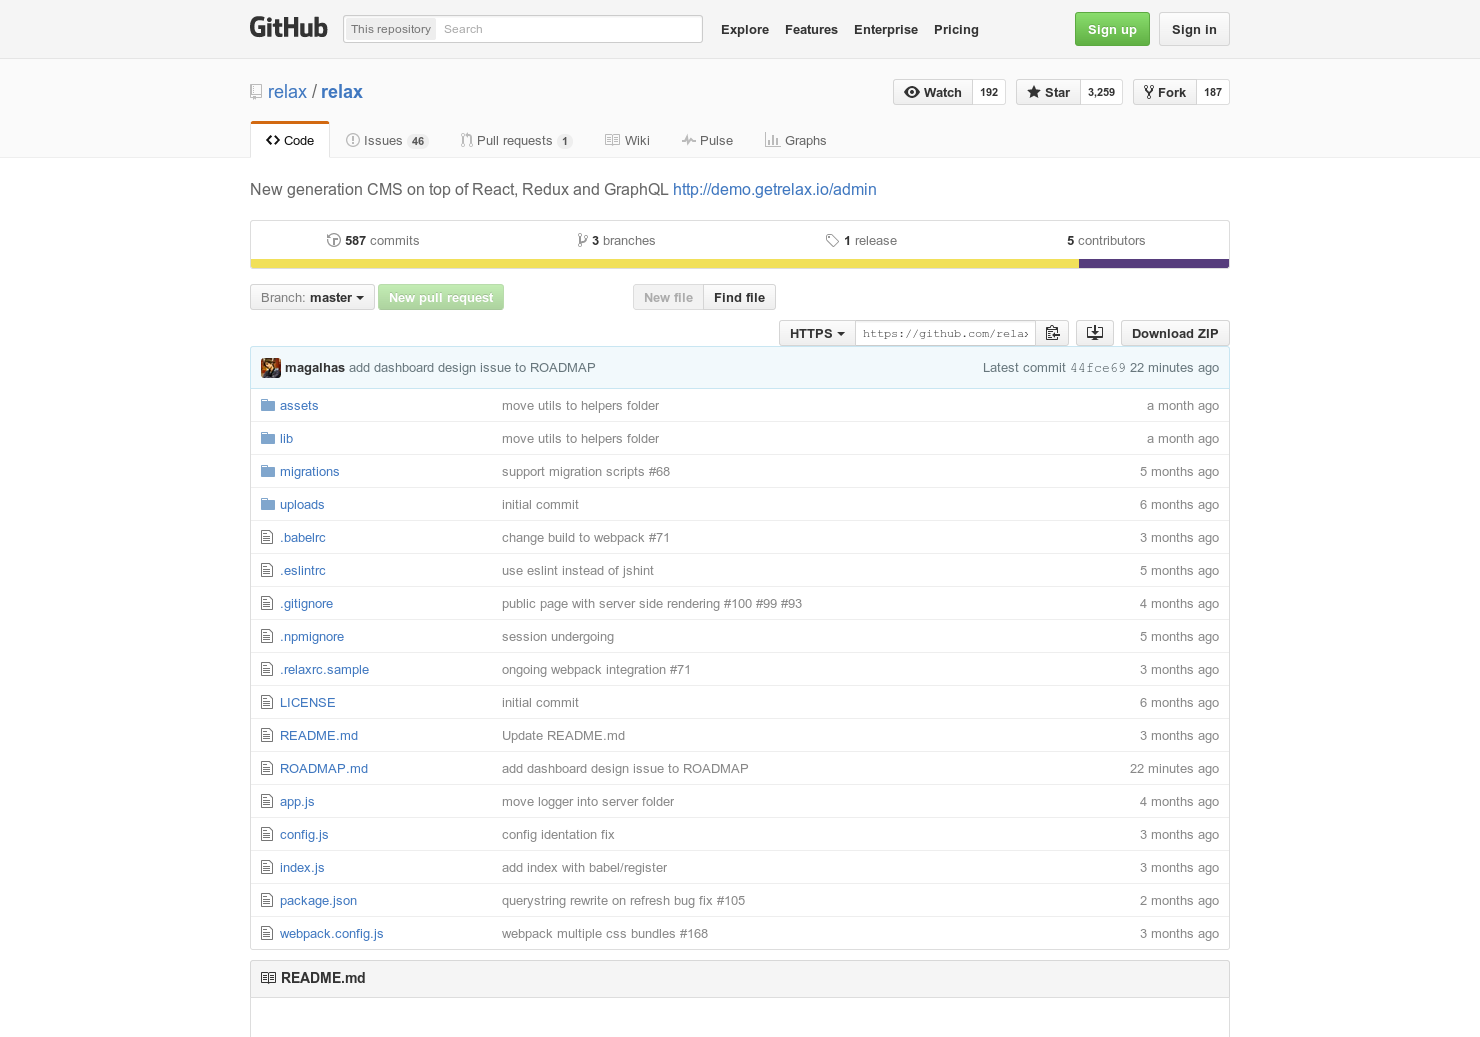Click the assets folder icon
This screenshot has height=1037, width=1480.
pos(268,405)
